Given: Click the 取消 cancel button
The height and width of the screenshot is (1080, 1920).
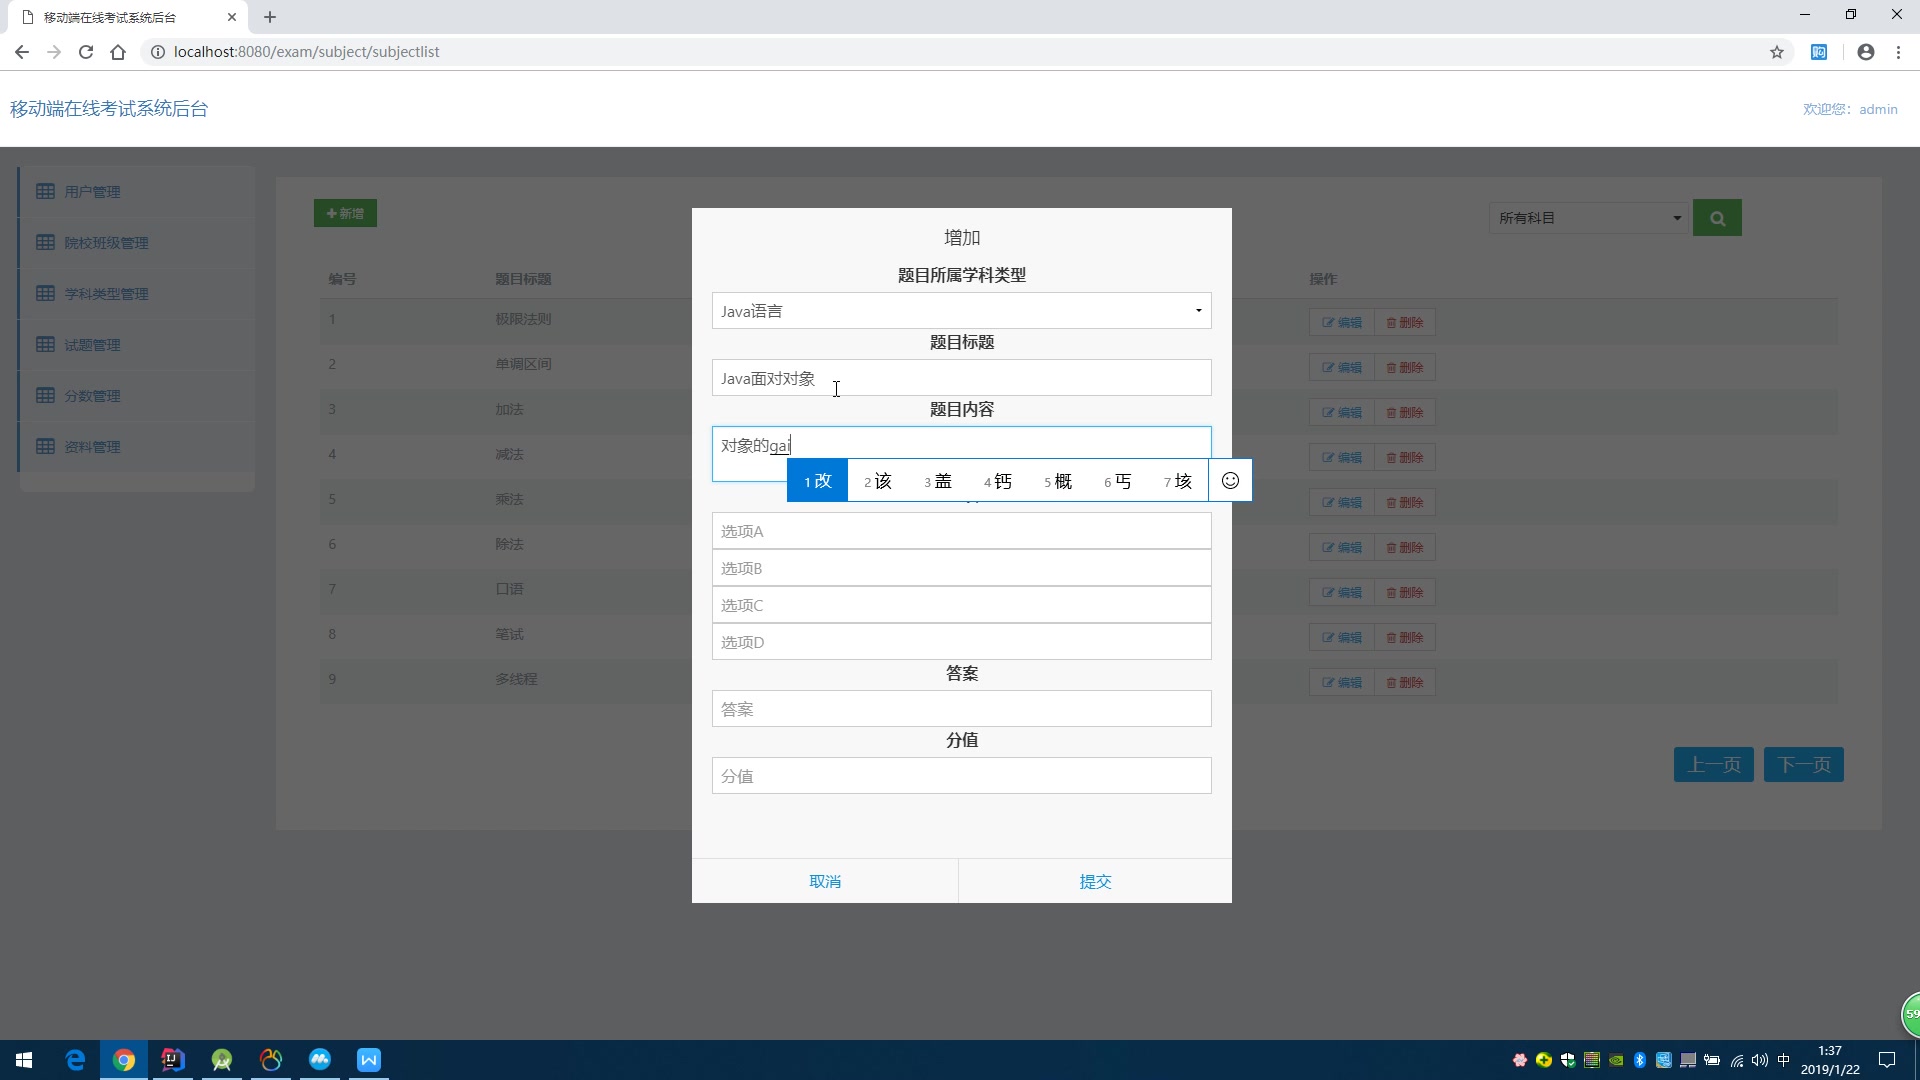Looking at the screenshot, I should (826, 881).
